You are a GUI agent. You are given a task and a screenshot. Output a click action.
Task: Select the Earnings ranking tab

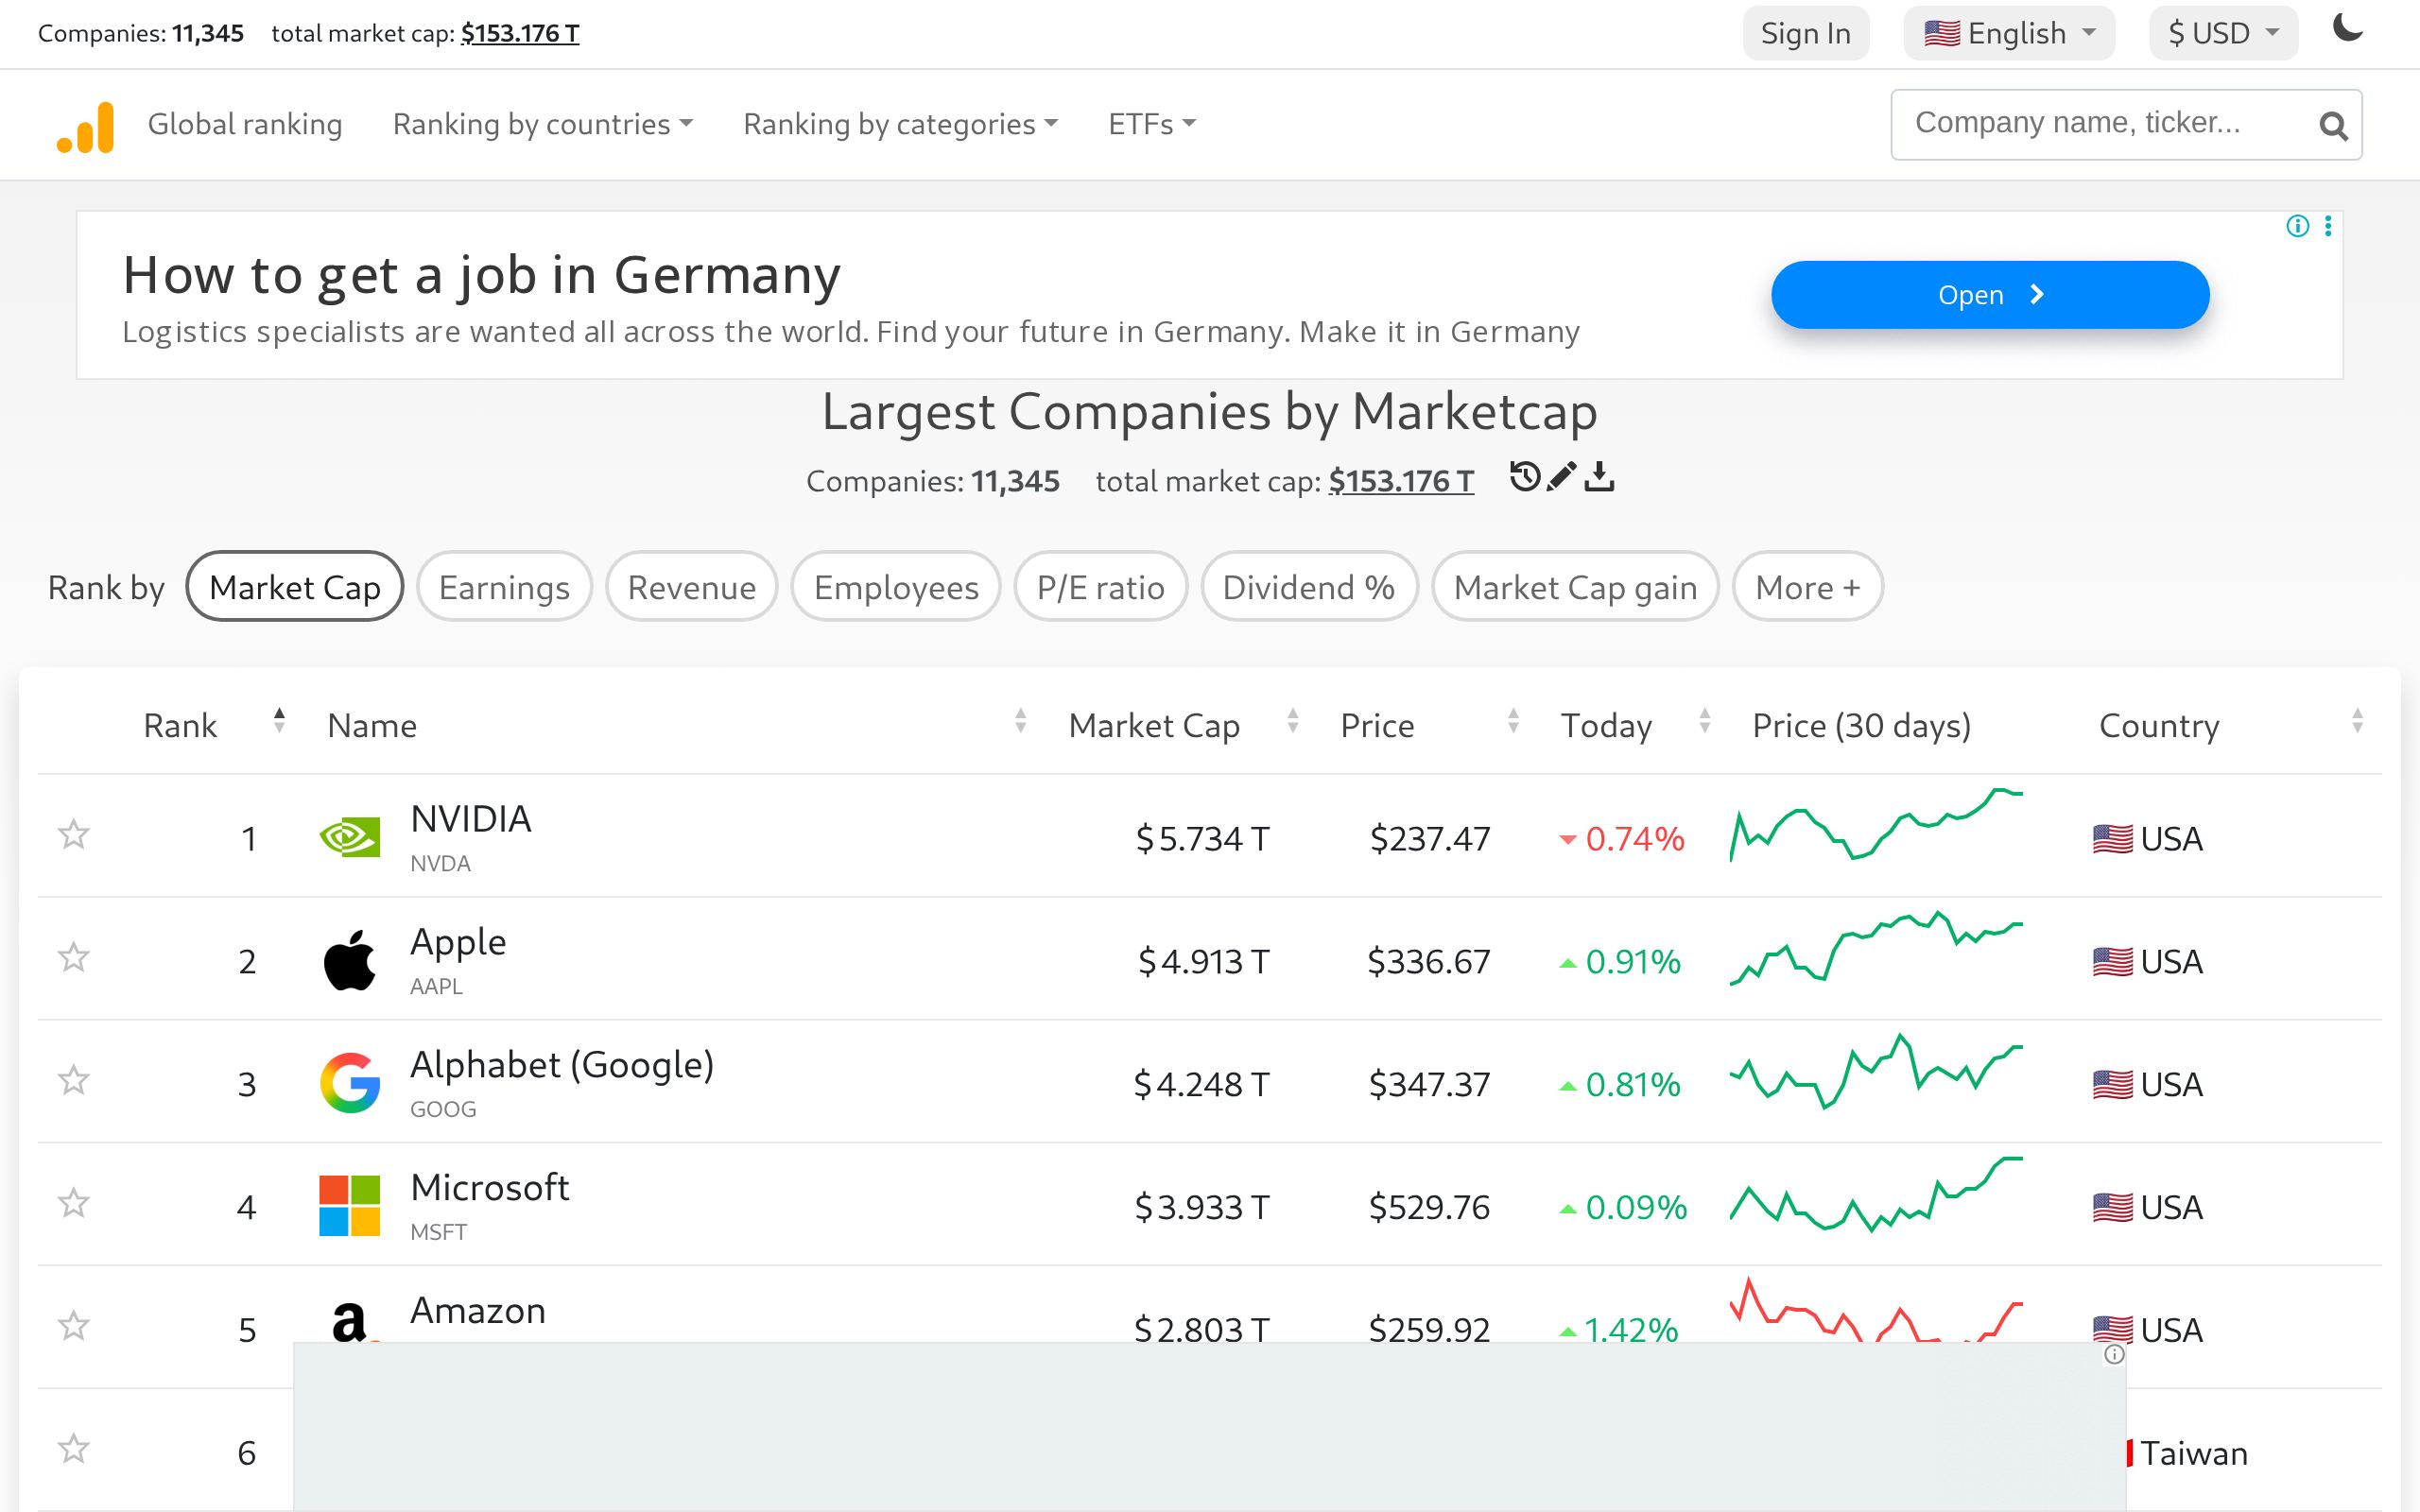click(x=504, y=587)
